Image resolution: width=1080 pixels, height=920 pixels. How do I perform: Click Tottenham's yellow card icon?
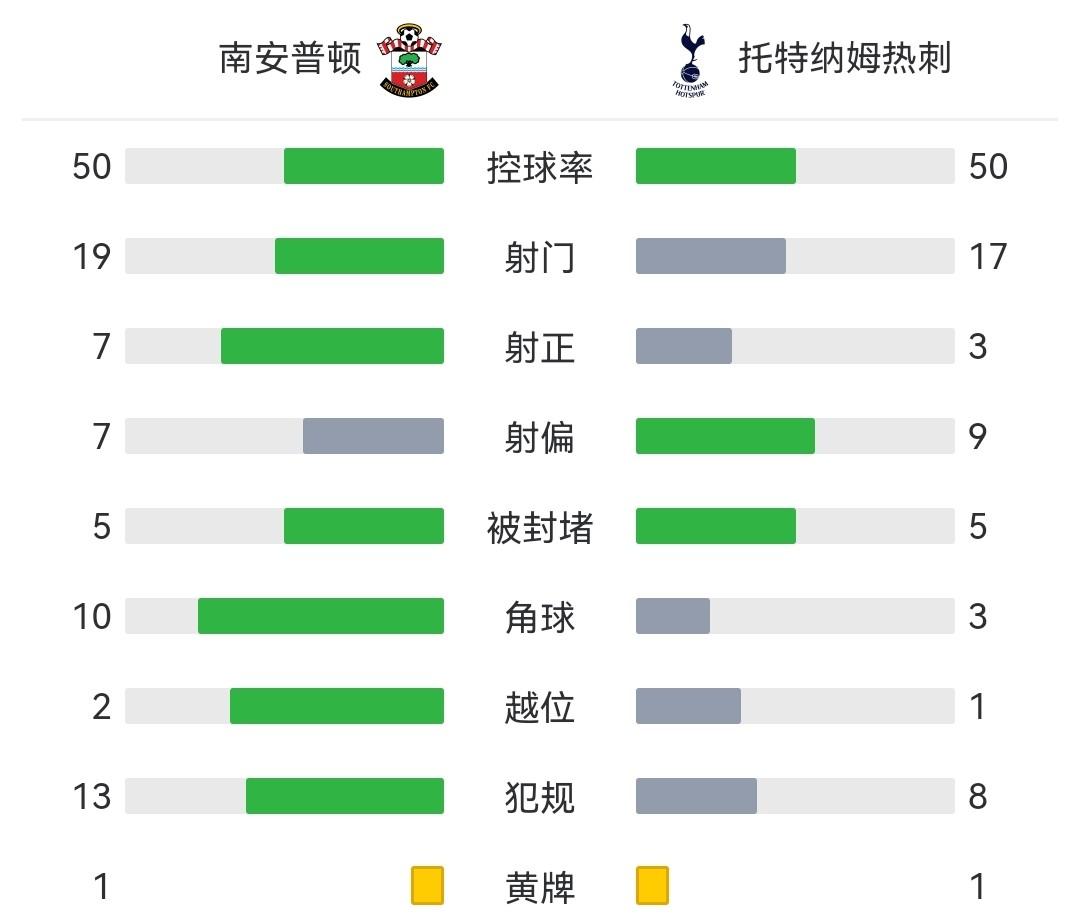pyautogui.click(x=652, y=886)
